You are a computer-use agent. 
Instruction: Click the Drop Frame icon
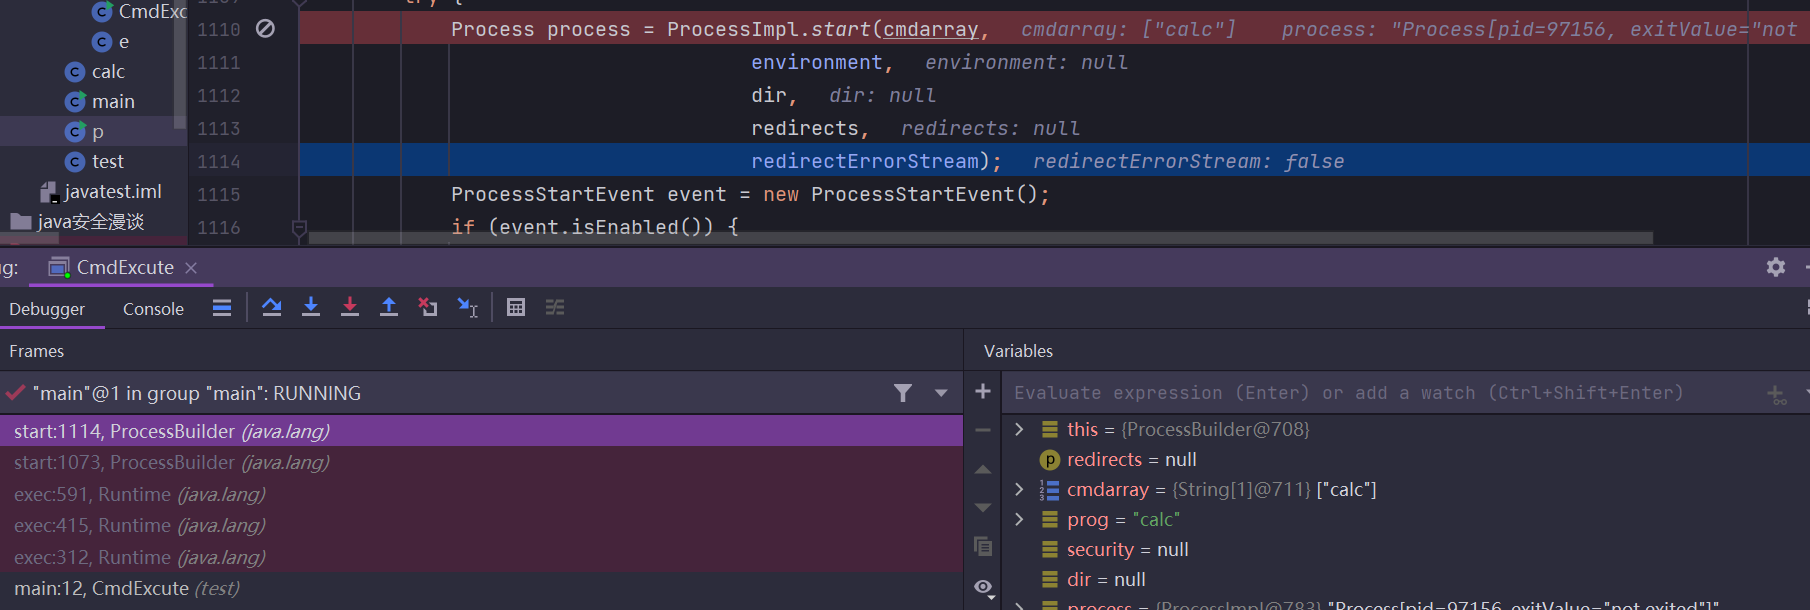click(x=428, y=307)
